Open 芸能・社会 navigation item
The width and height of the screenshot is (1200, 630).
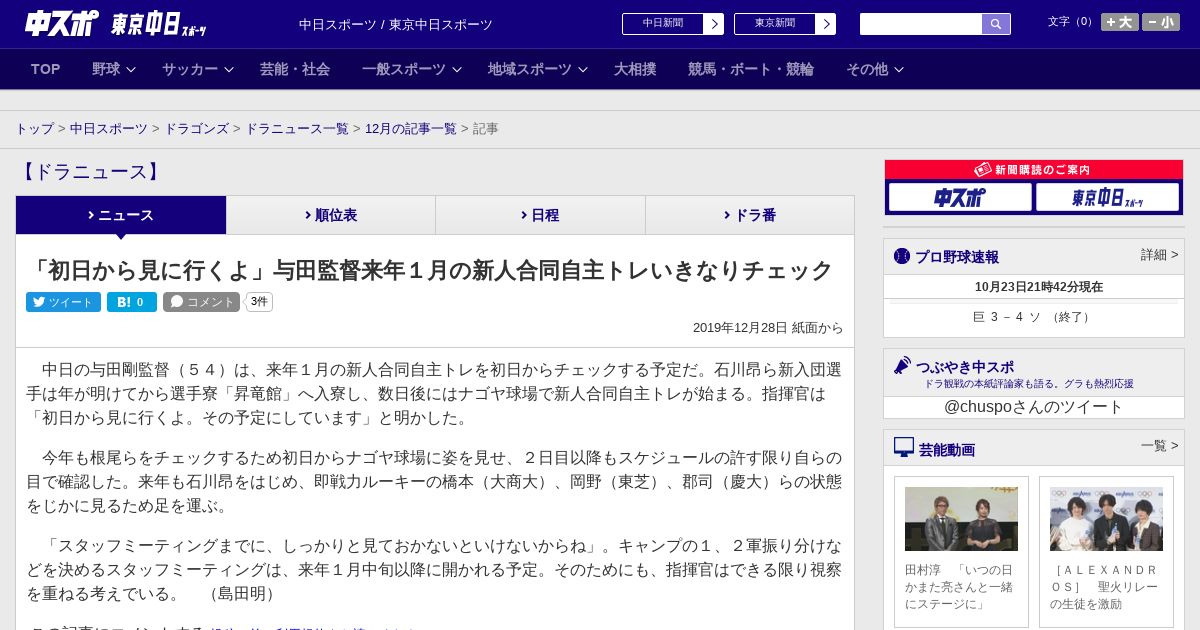pyautogui.click(x=295, y=69)
